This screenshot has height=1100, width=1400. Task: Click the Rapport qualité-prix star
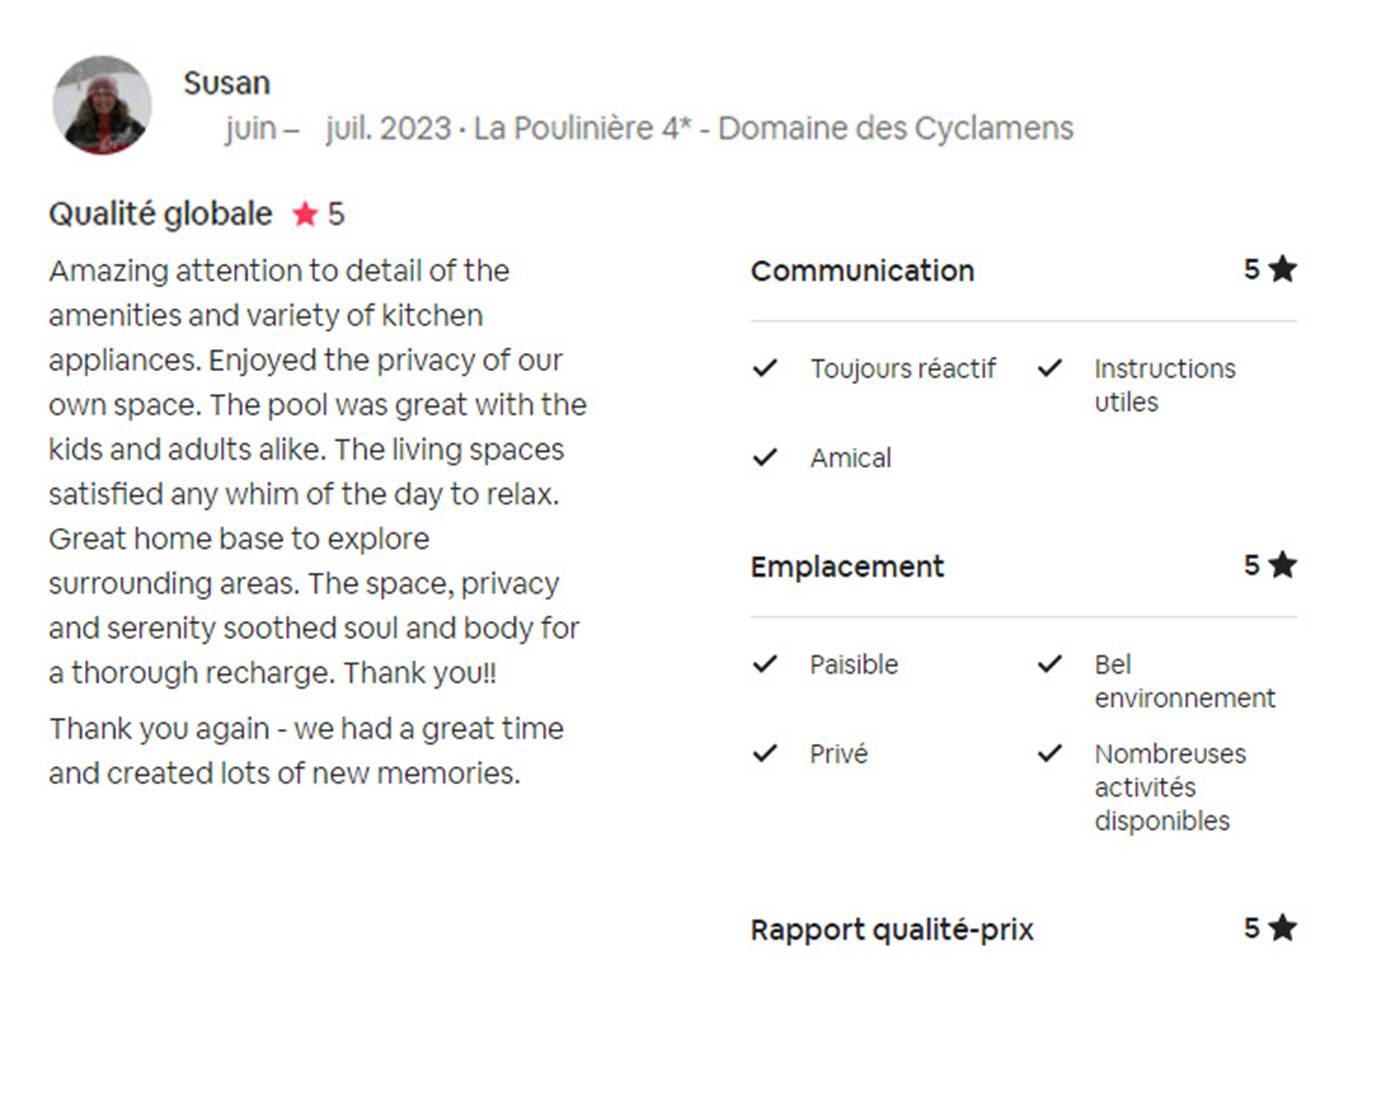tap(1282, 928)
